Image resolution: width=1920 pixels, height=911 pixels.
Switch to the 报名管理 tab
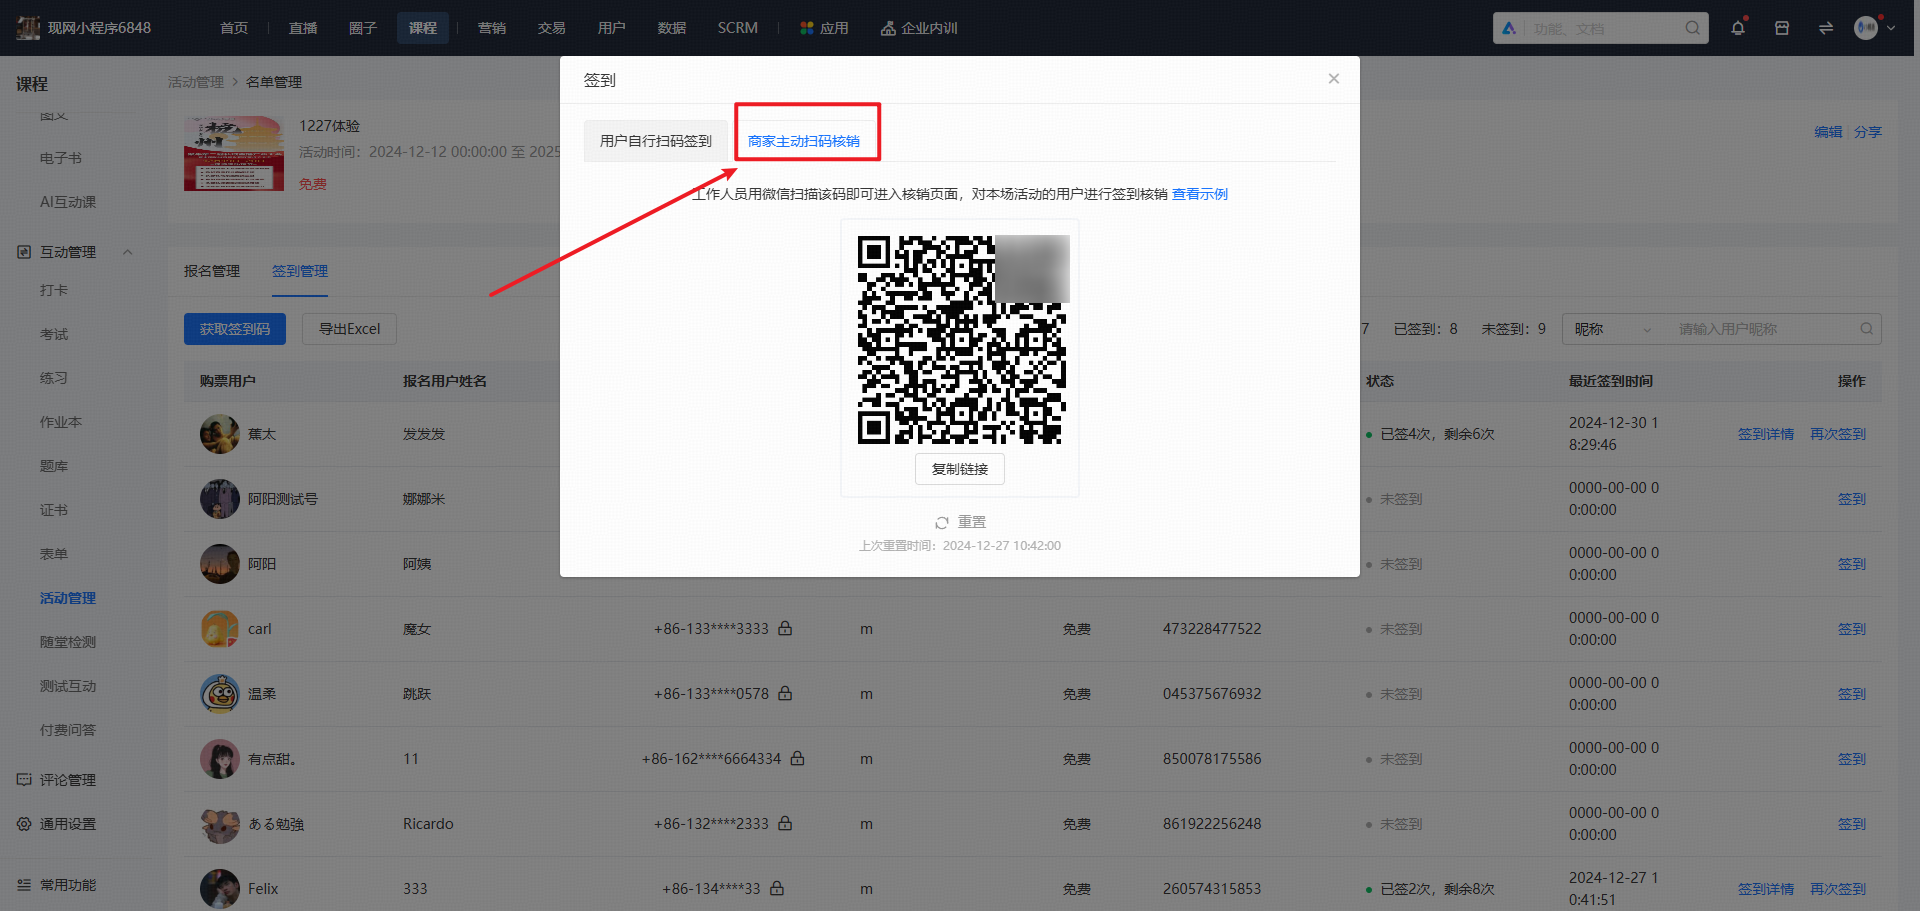[x=212, y=271]
